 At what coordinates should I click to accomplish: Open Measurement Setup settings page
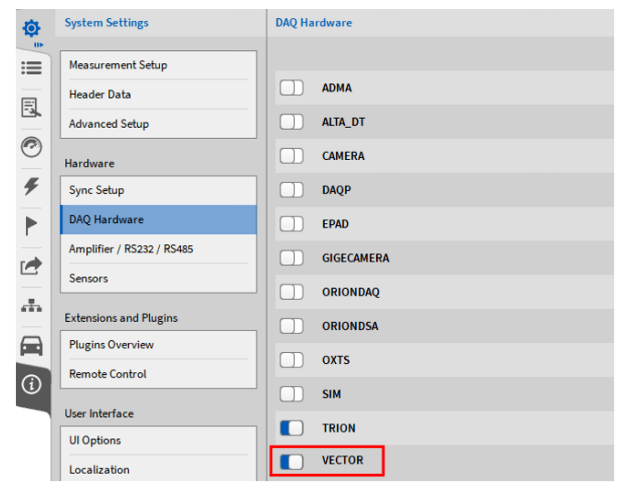[158, 65]
